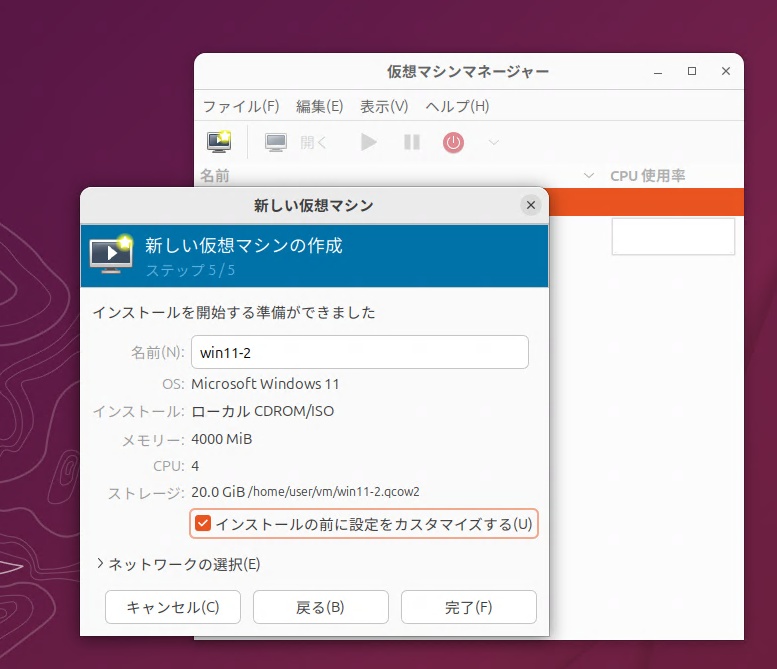
Task: Uncheck インストールの前に設定をカスタマイズする checkbox
Action: coord(203,524)
